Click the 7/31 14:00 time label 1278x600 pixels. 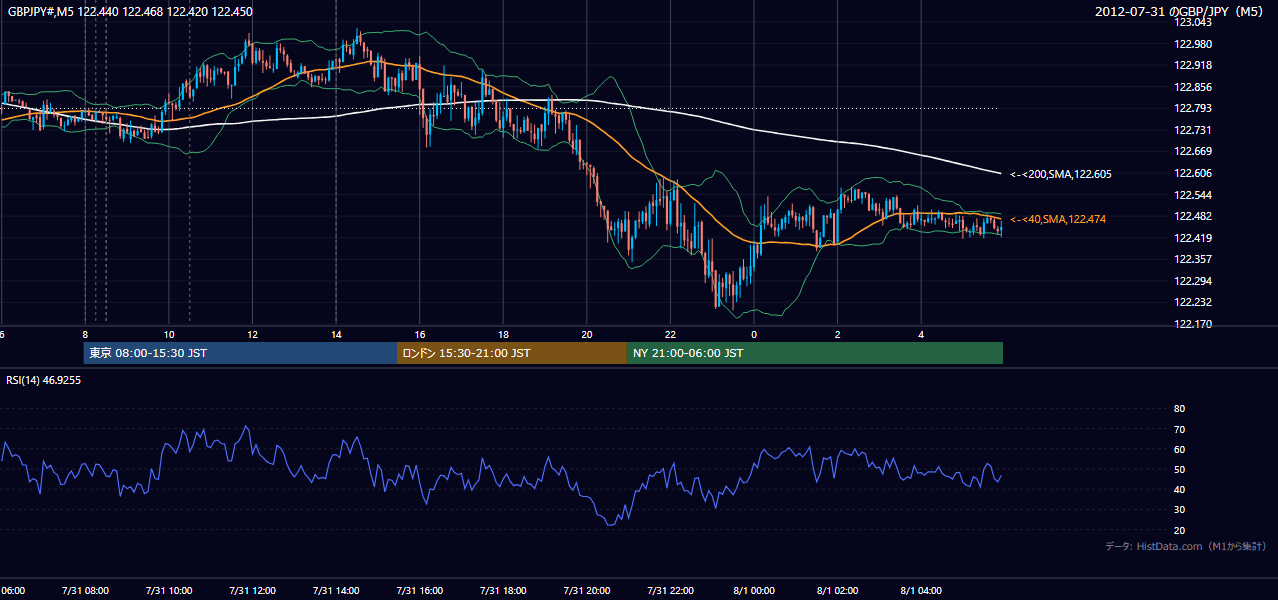coord(336,591)
